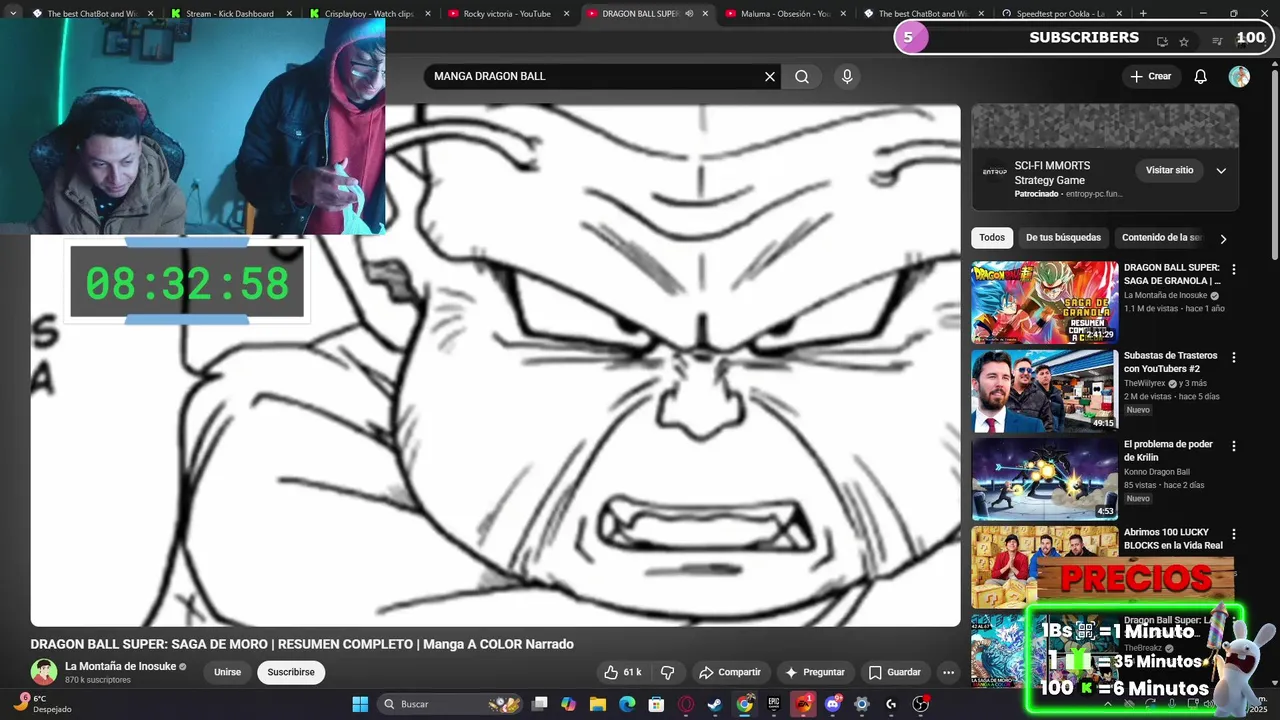The width and height of the screenshot is (1280, 720).
Task: Open the tab search dropdown arrow
Action: 13,14
